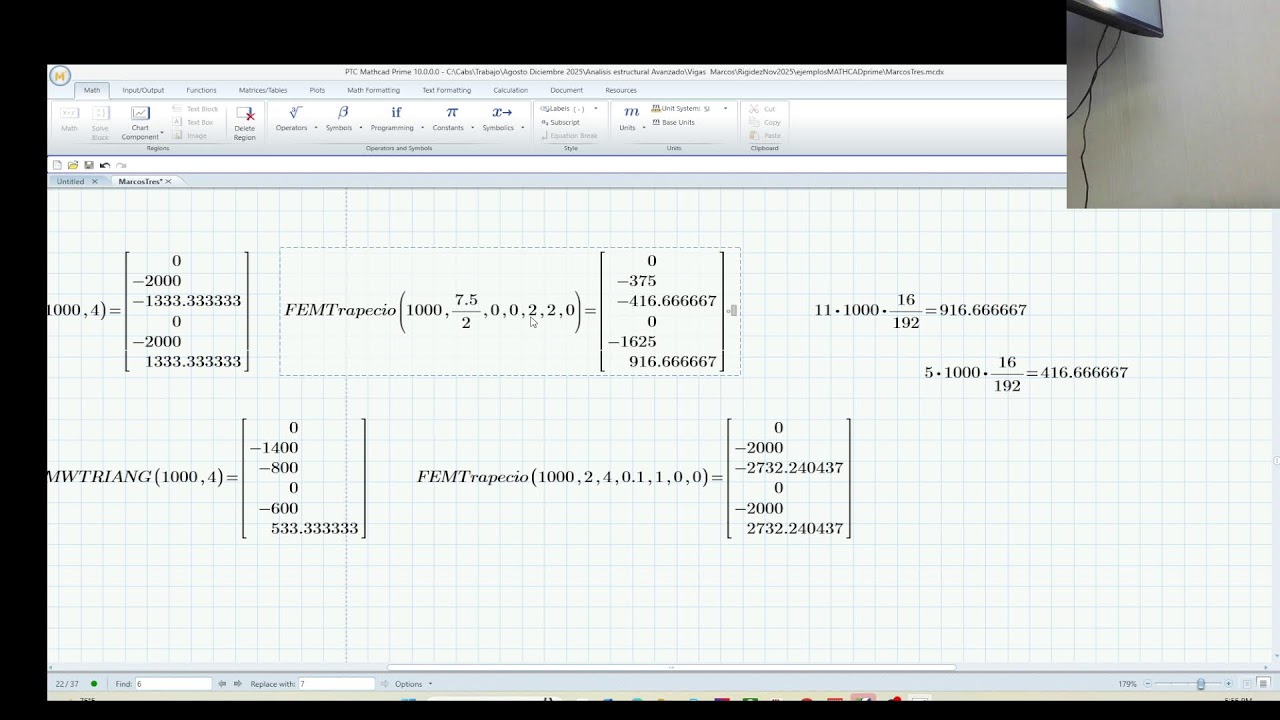Click the zoom out minus button
The image size is (1280, 720).
tap(1147, 684)
